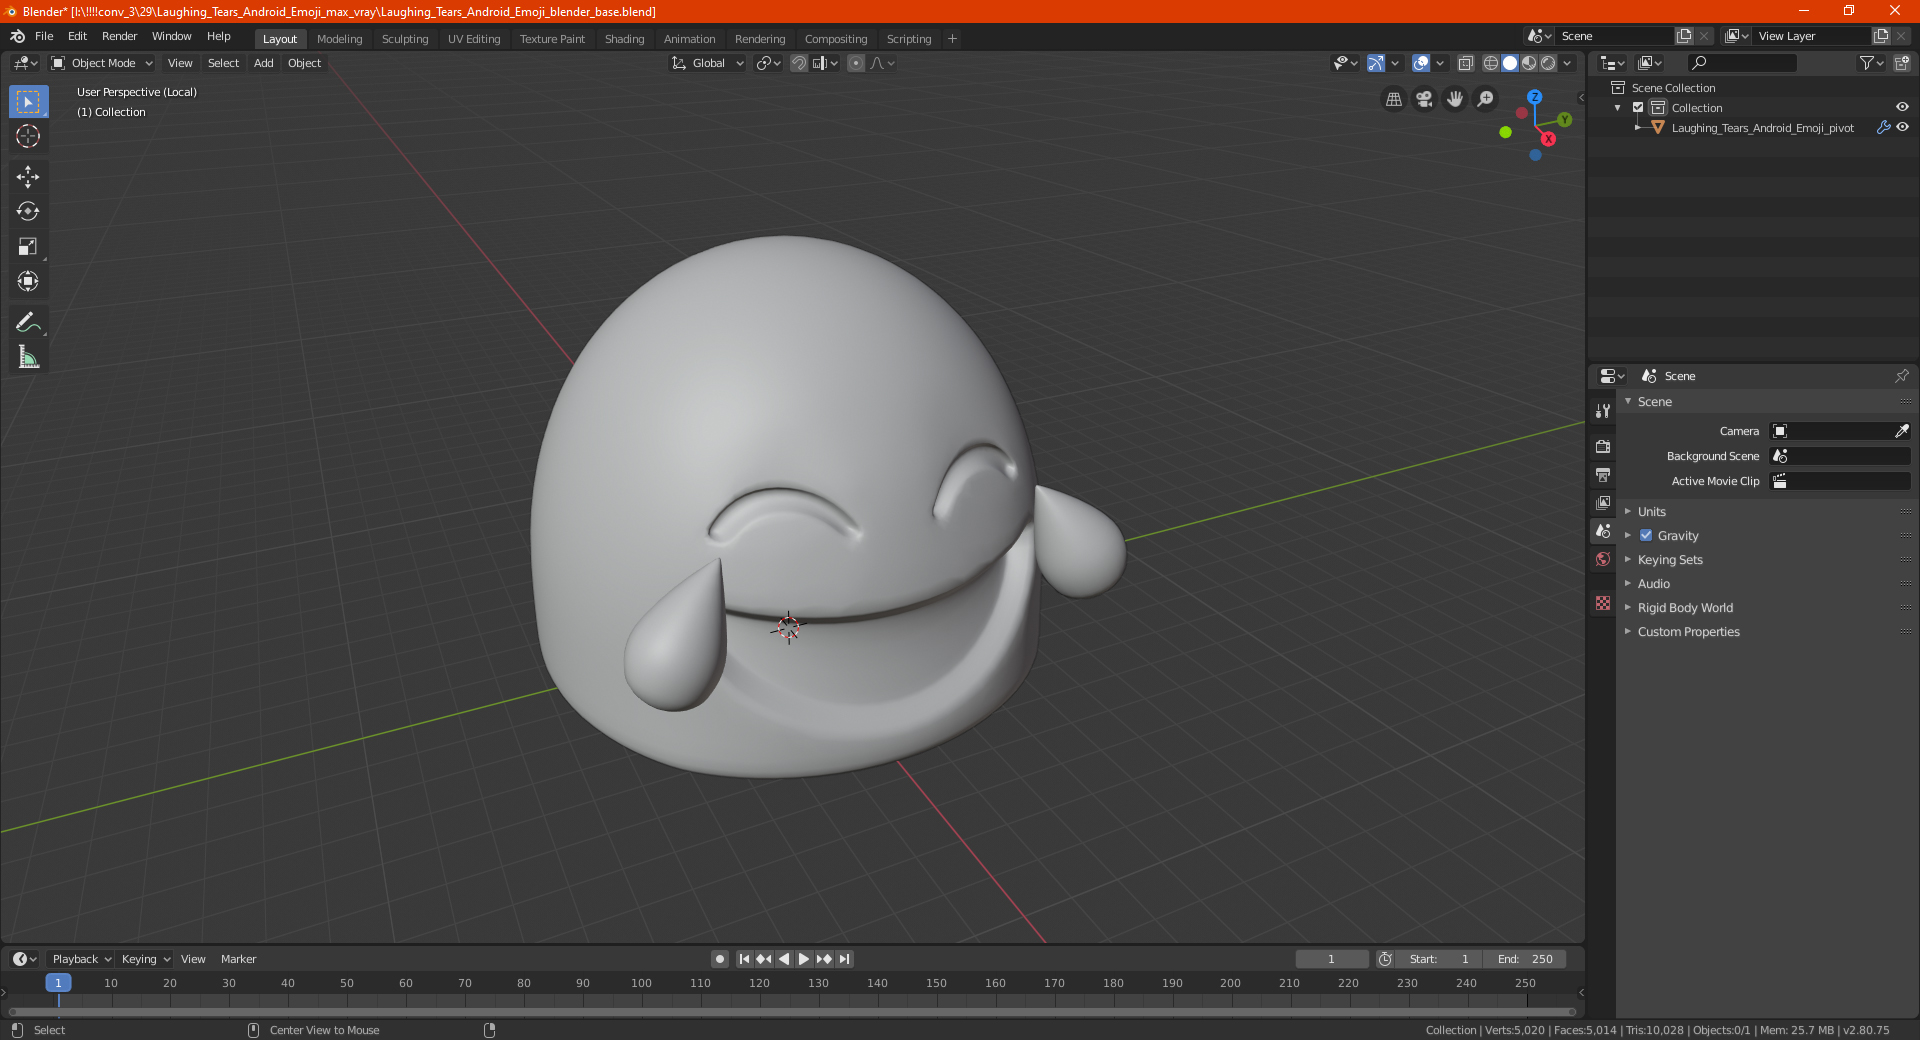Open the Tool properties tab
This screenshot has height=1040, width=1920.
pos(1603,411)
